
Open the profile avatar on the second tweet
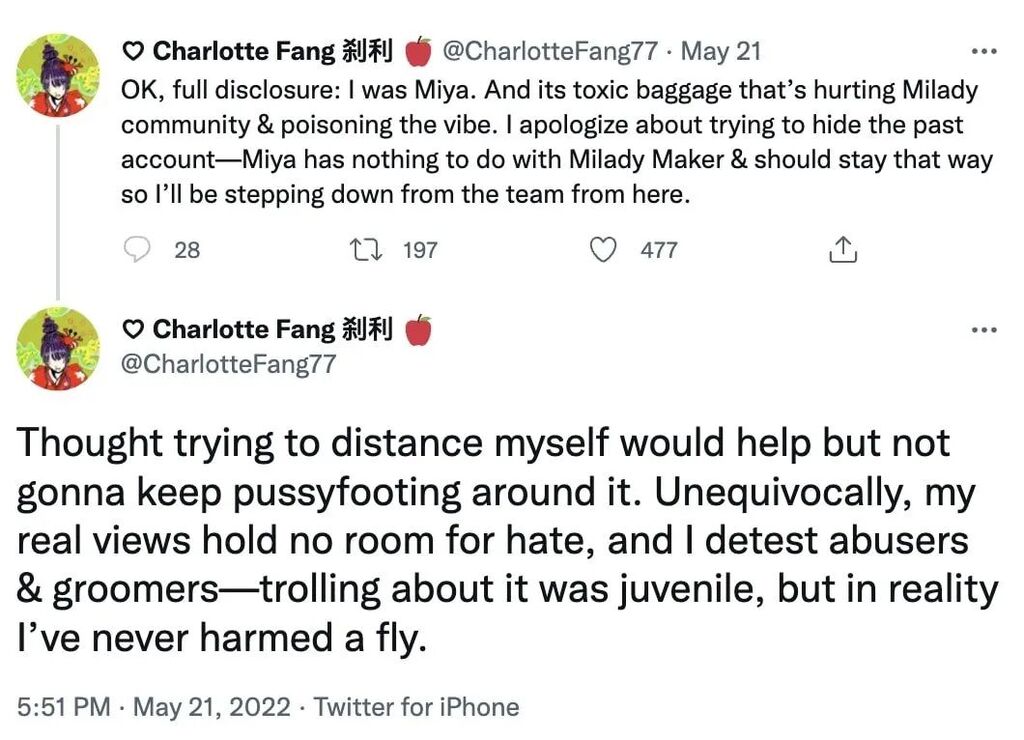tap(59, 348)
